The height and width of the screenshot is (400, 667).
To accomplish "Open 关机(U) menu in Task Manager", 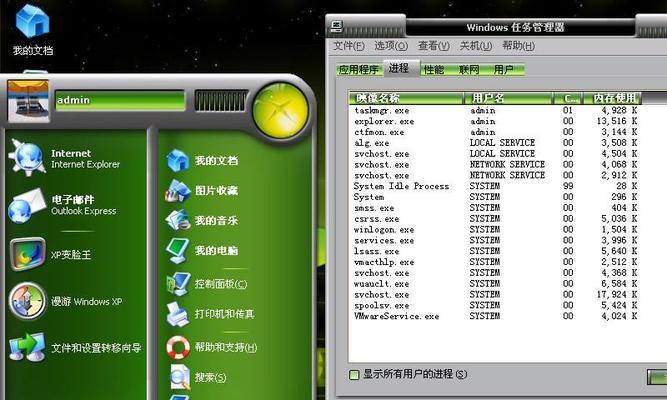I will click(476, 46).
